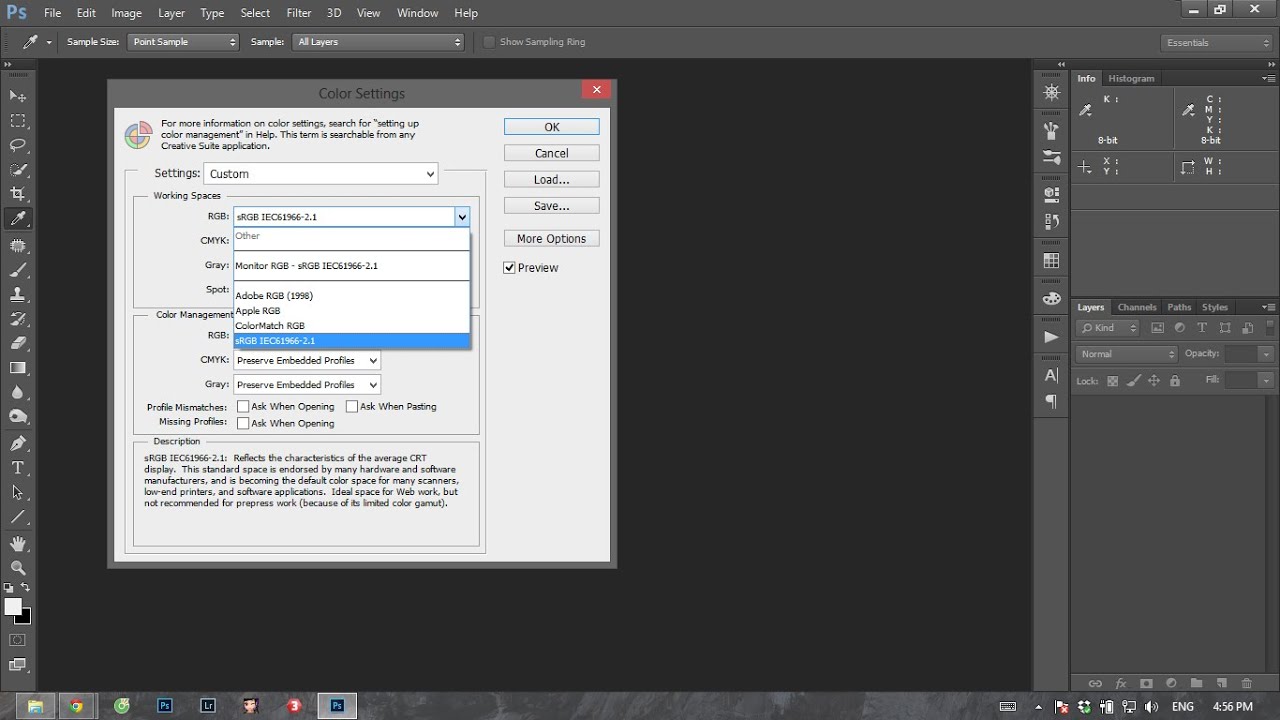Choose Adobe RGB (1998) from list
The width and height of the screenshot is (1280, 720).
click(351, 296)
